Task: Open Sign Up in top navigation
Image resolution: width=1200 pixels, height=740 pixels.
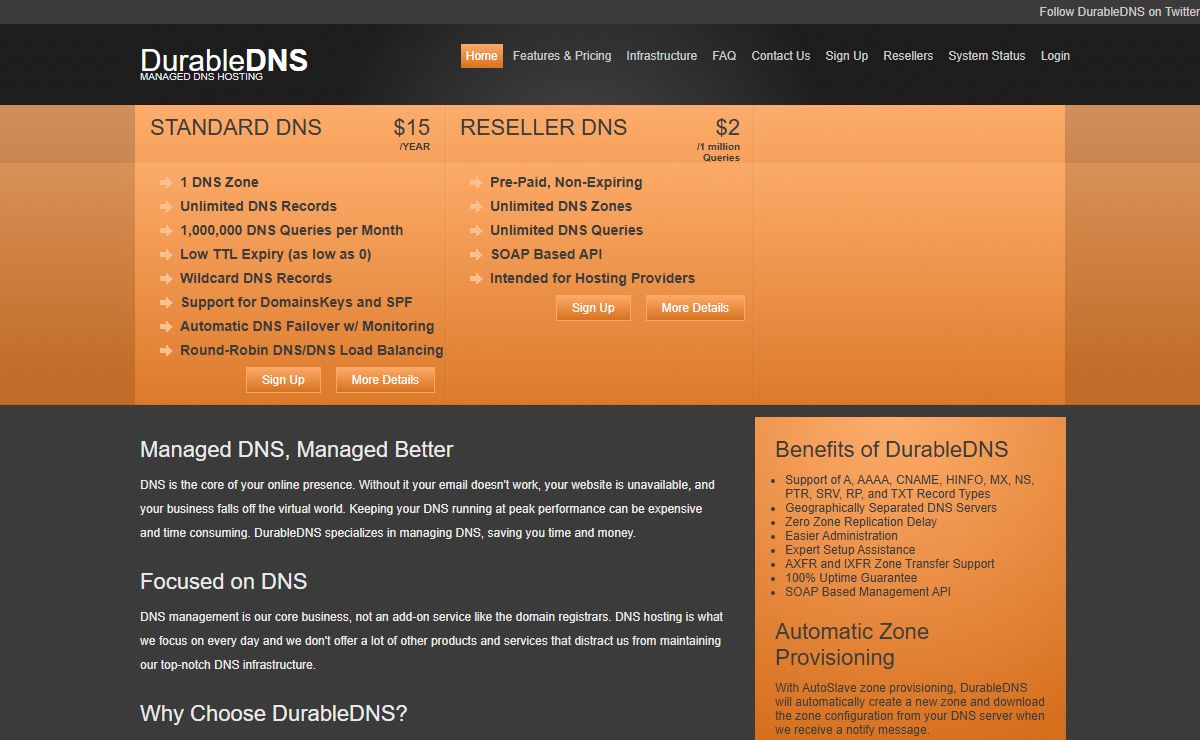Action: tap(847, 56)
